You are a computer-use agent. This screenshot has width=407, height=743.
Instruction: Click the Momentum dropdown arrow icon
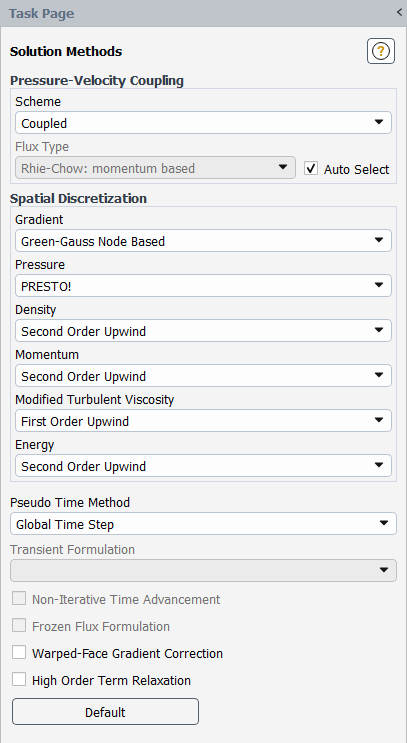379,375
